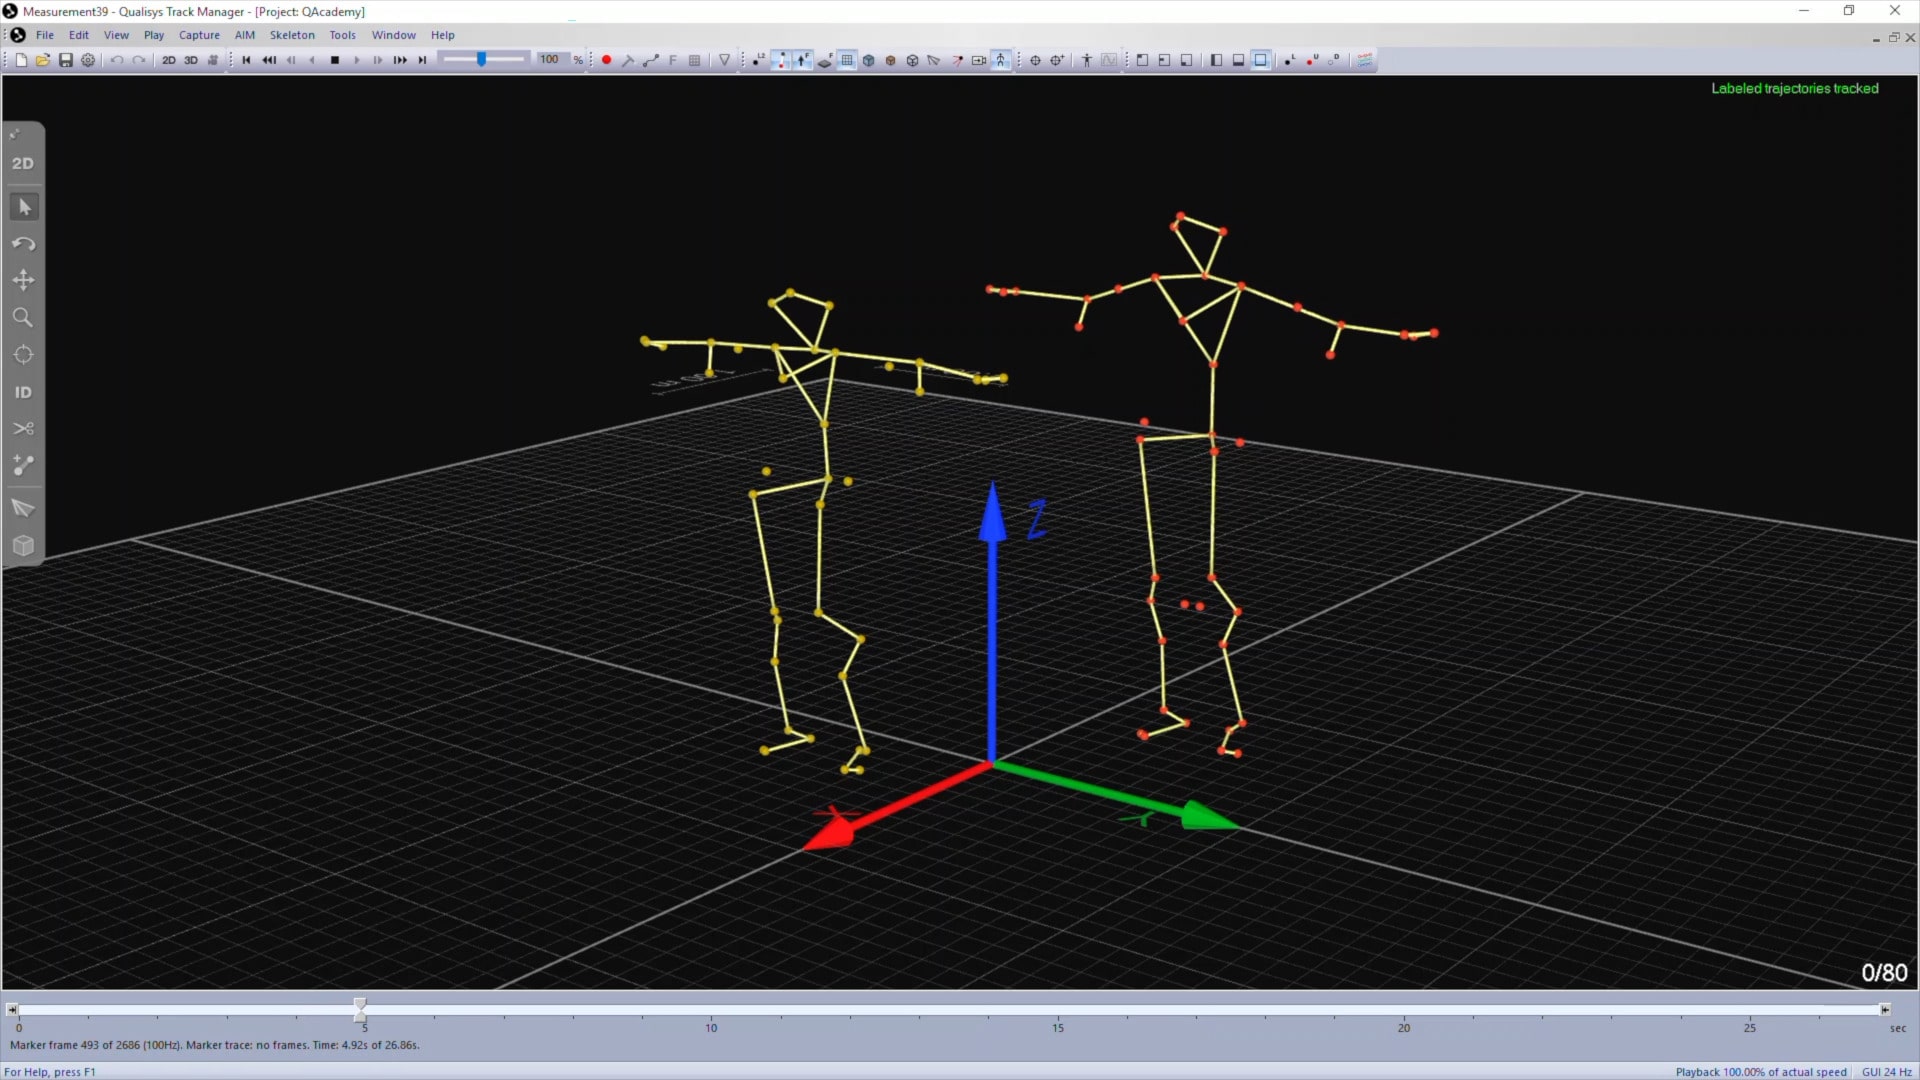Select the create bone tool in sidebar
The image size is (1920, 1080).
pyautogui.click(x=24, y=466)
